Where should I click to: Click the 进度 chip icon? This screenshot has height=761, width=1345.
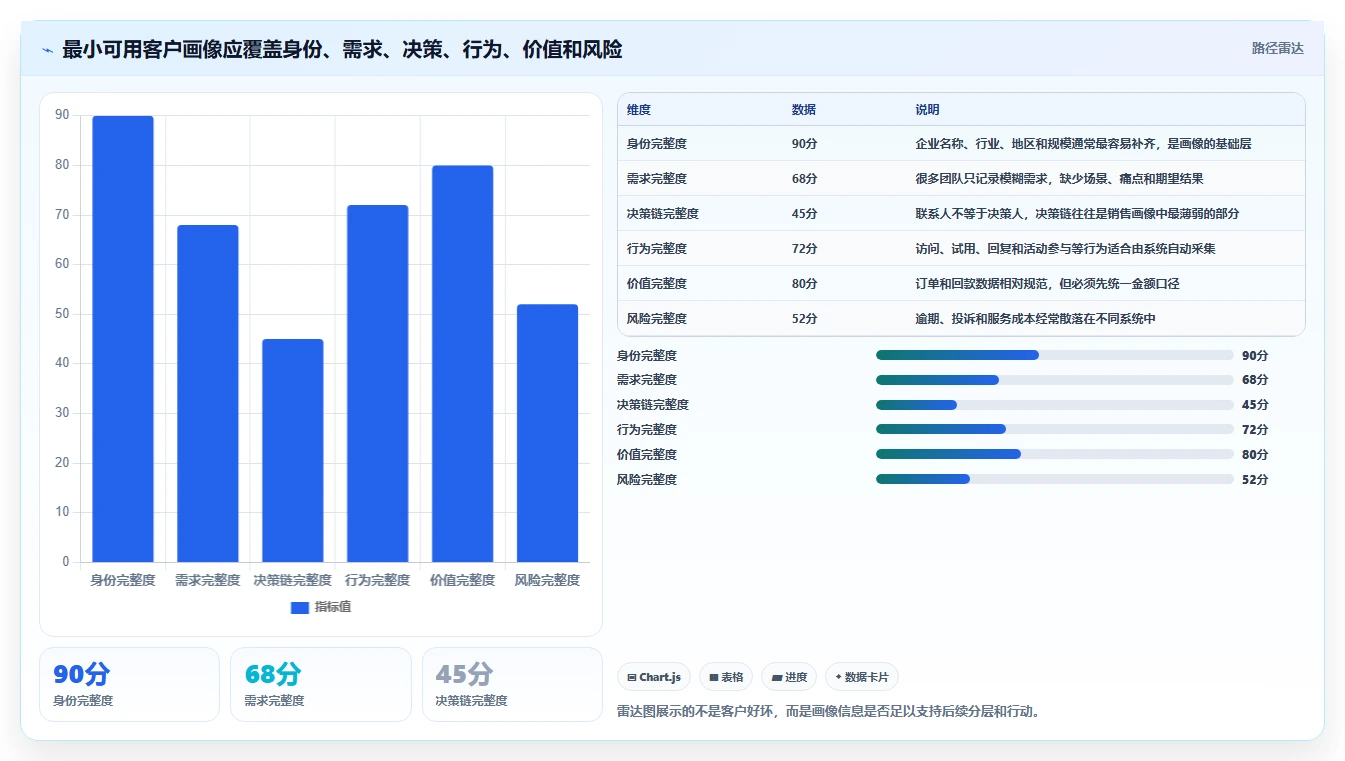point(777,677)
